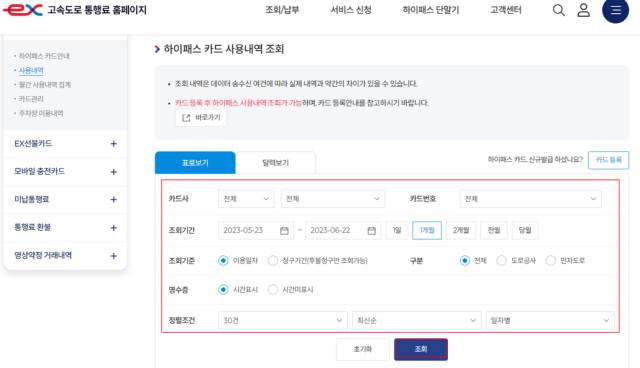Open end date calendar icon
640x368 pixels.
pos(371,231)
